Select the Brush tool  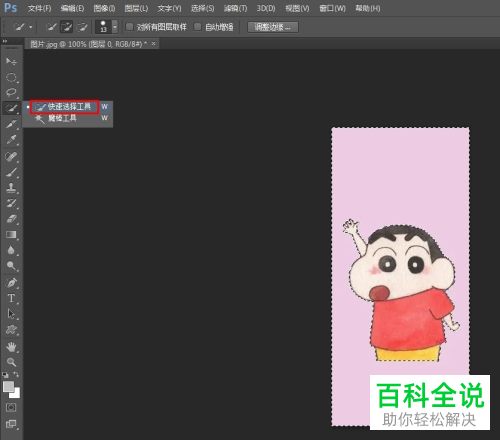[x=11, y=172]
